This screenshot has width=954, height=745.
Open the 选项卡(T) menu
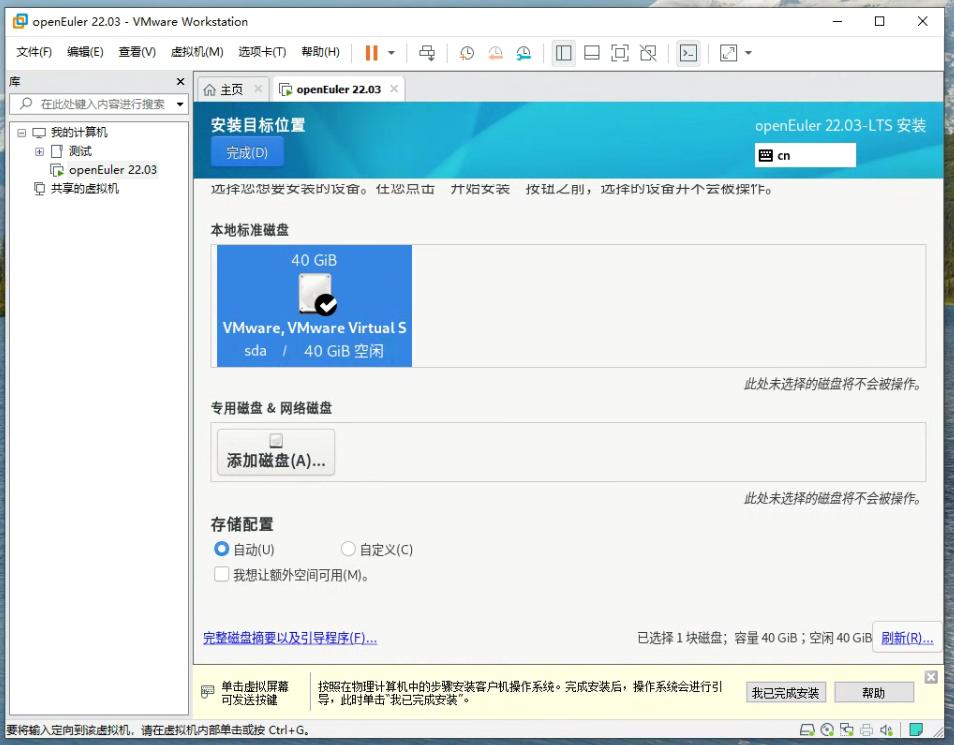tap(262, 52)
